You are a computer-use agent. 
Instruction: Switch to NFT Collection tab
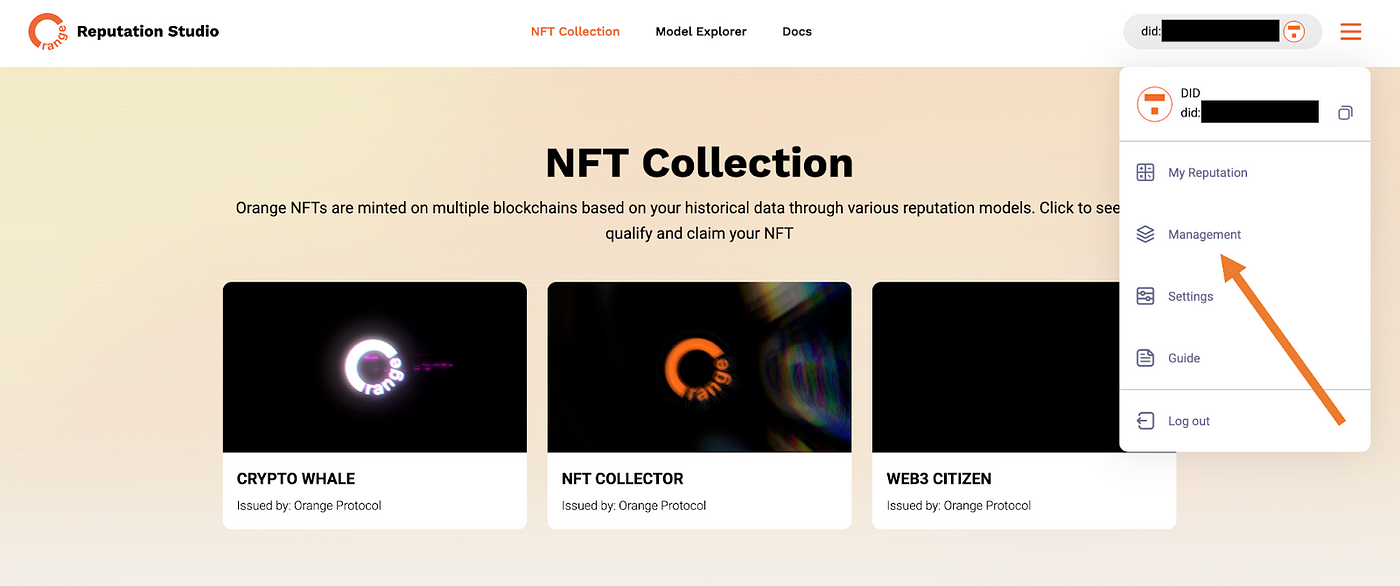coord(575,32)
